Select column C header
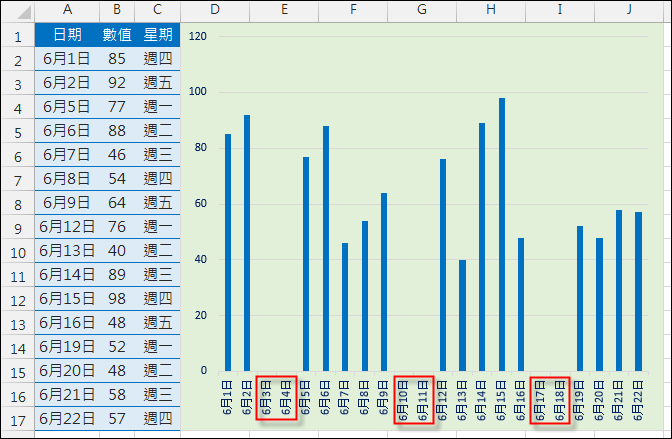672x439 pixels. point(157,10)
